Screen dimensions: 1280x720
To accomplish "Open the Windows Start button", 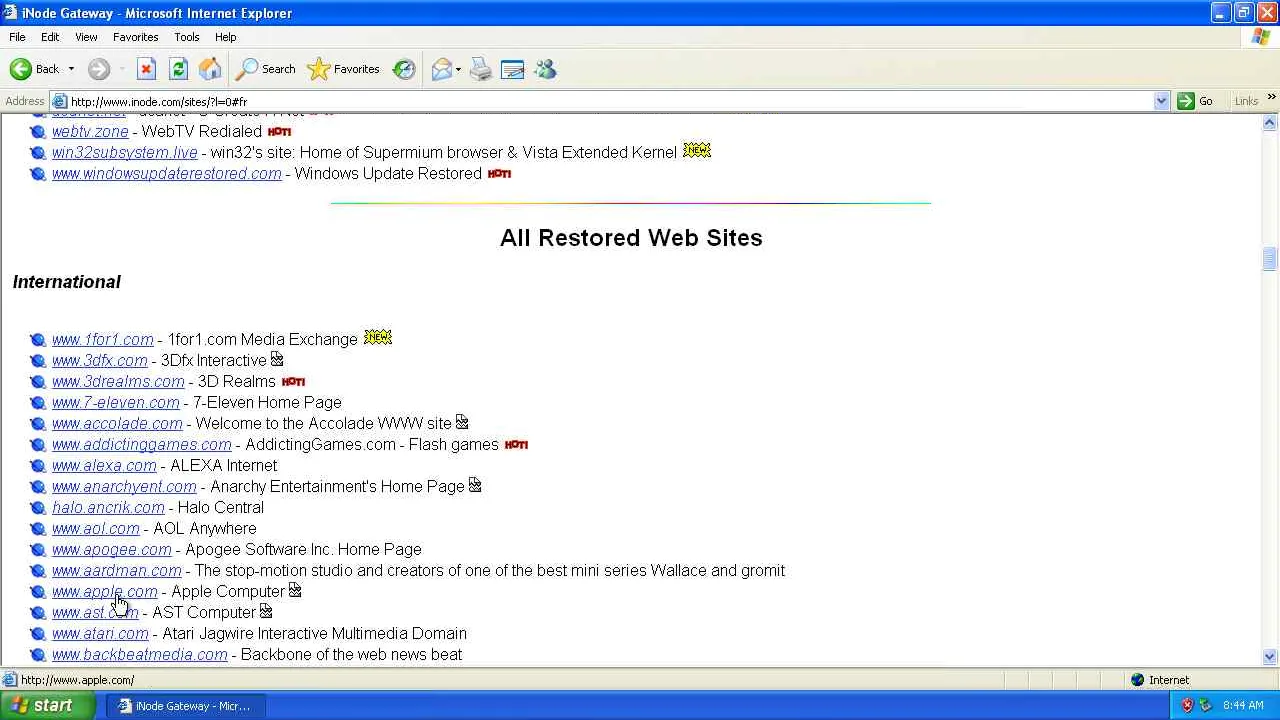I will pyautogui.click(x=48, y=705).
